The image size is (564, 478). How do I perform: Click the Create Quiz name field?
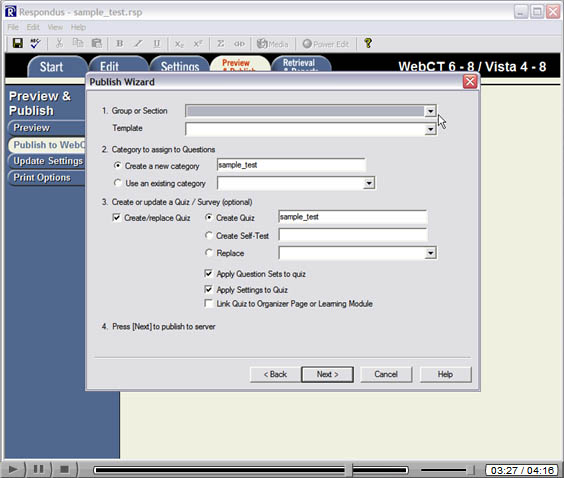point(353,217)
